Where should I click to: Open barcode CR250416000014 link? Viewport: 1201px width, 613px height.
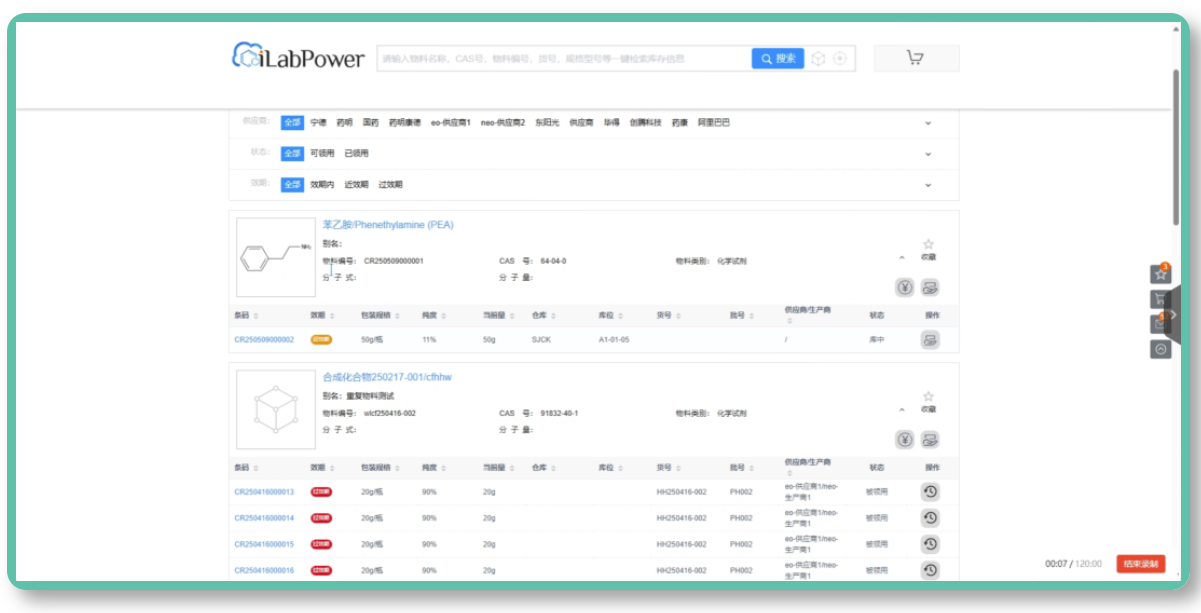tap(264, 518)
